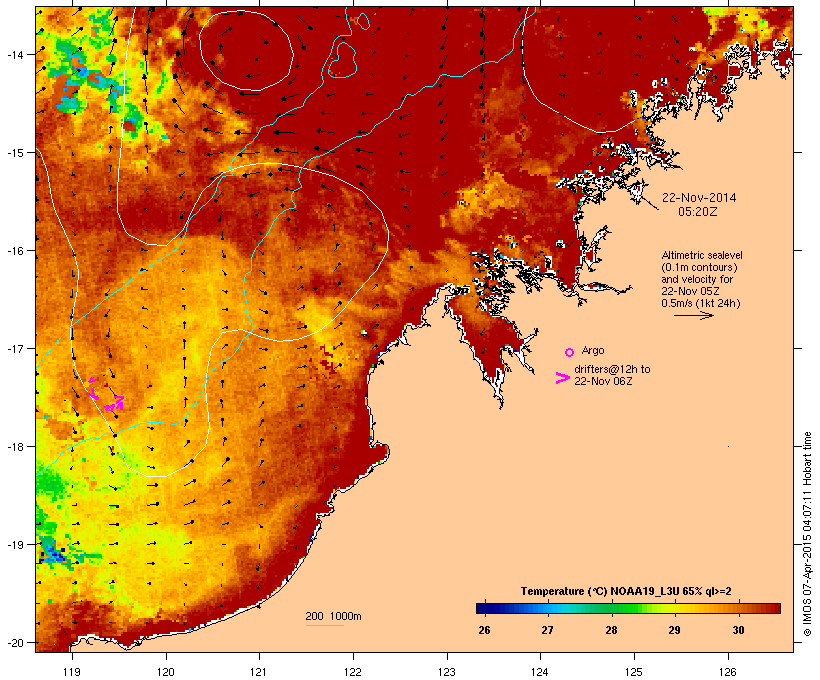
Task: Click the magenta drifters arrowhead legend symbol
Action: pos(563,378)
